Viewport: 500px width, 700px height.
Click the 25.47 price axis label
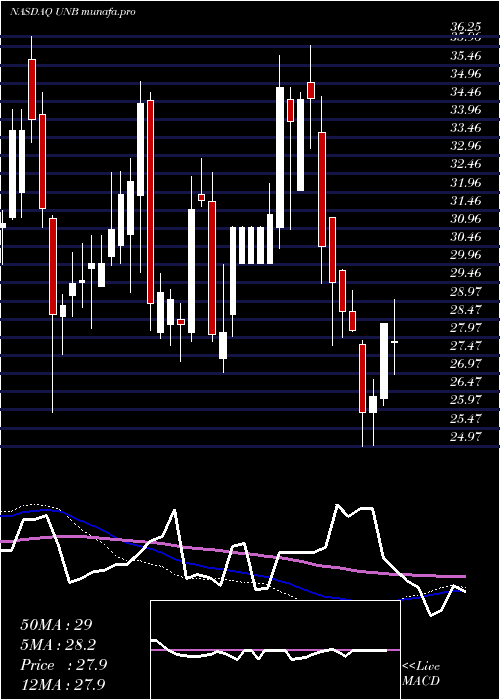(466, 419)
